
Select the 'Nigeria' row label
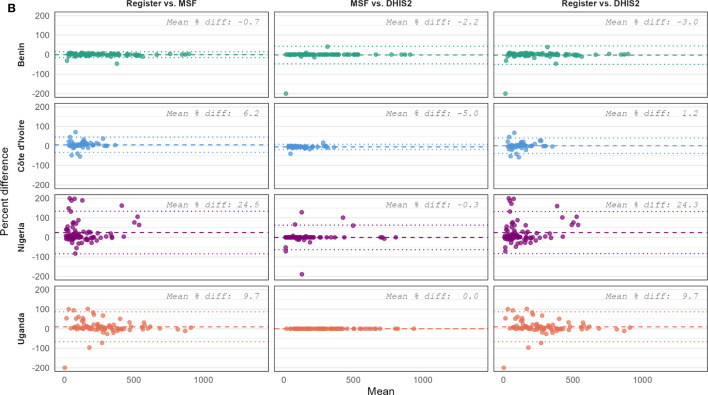click(x=21, y=237)
